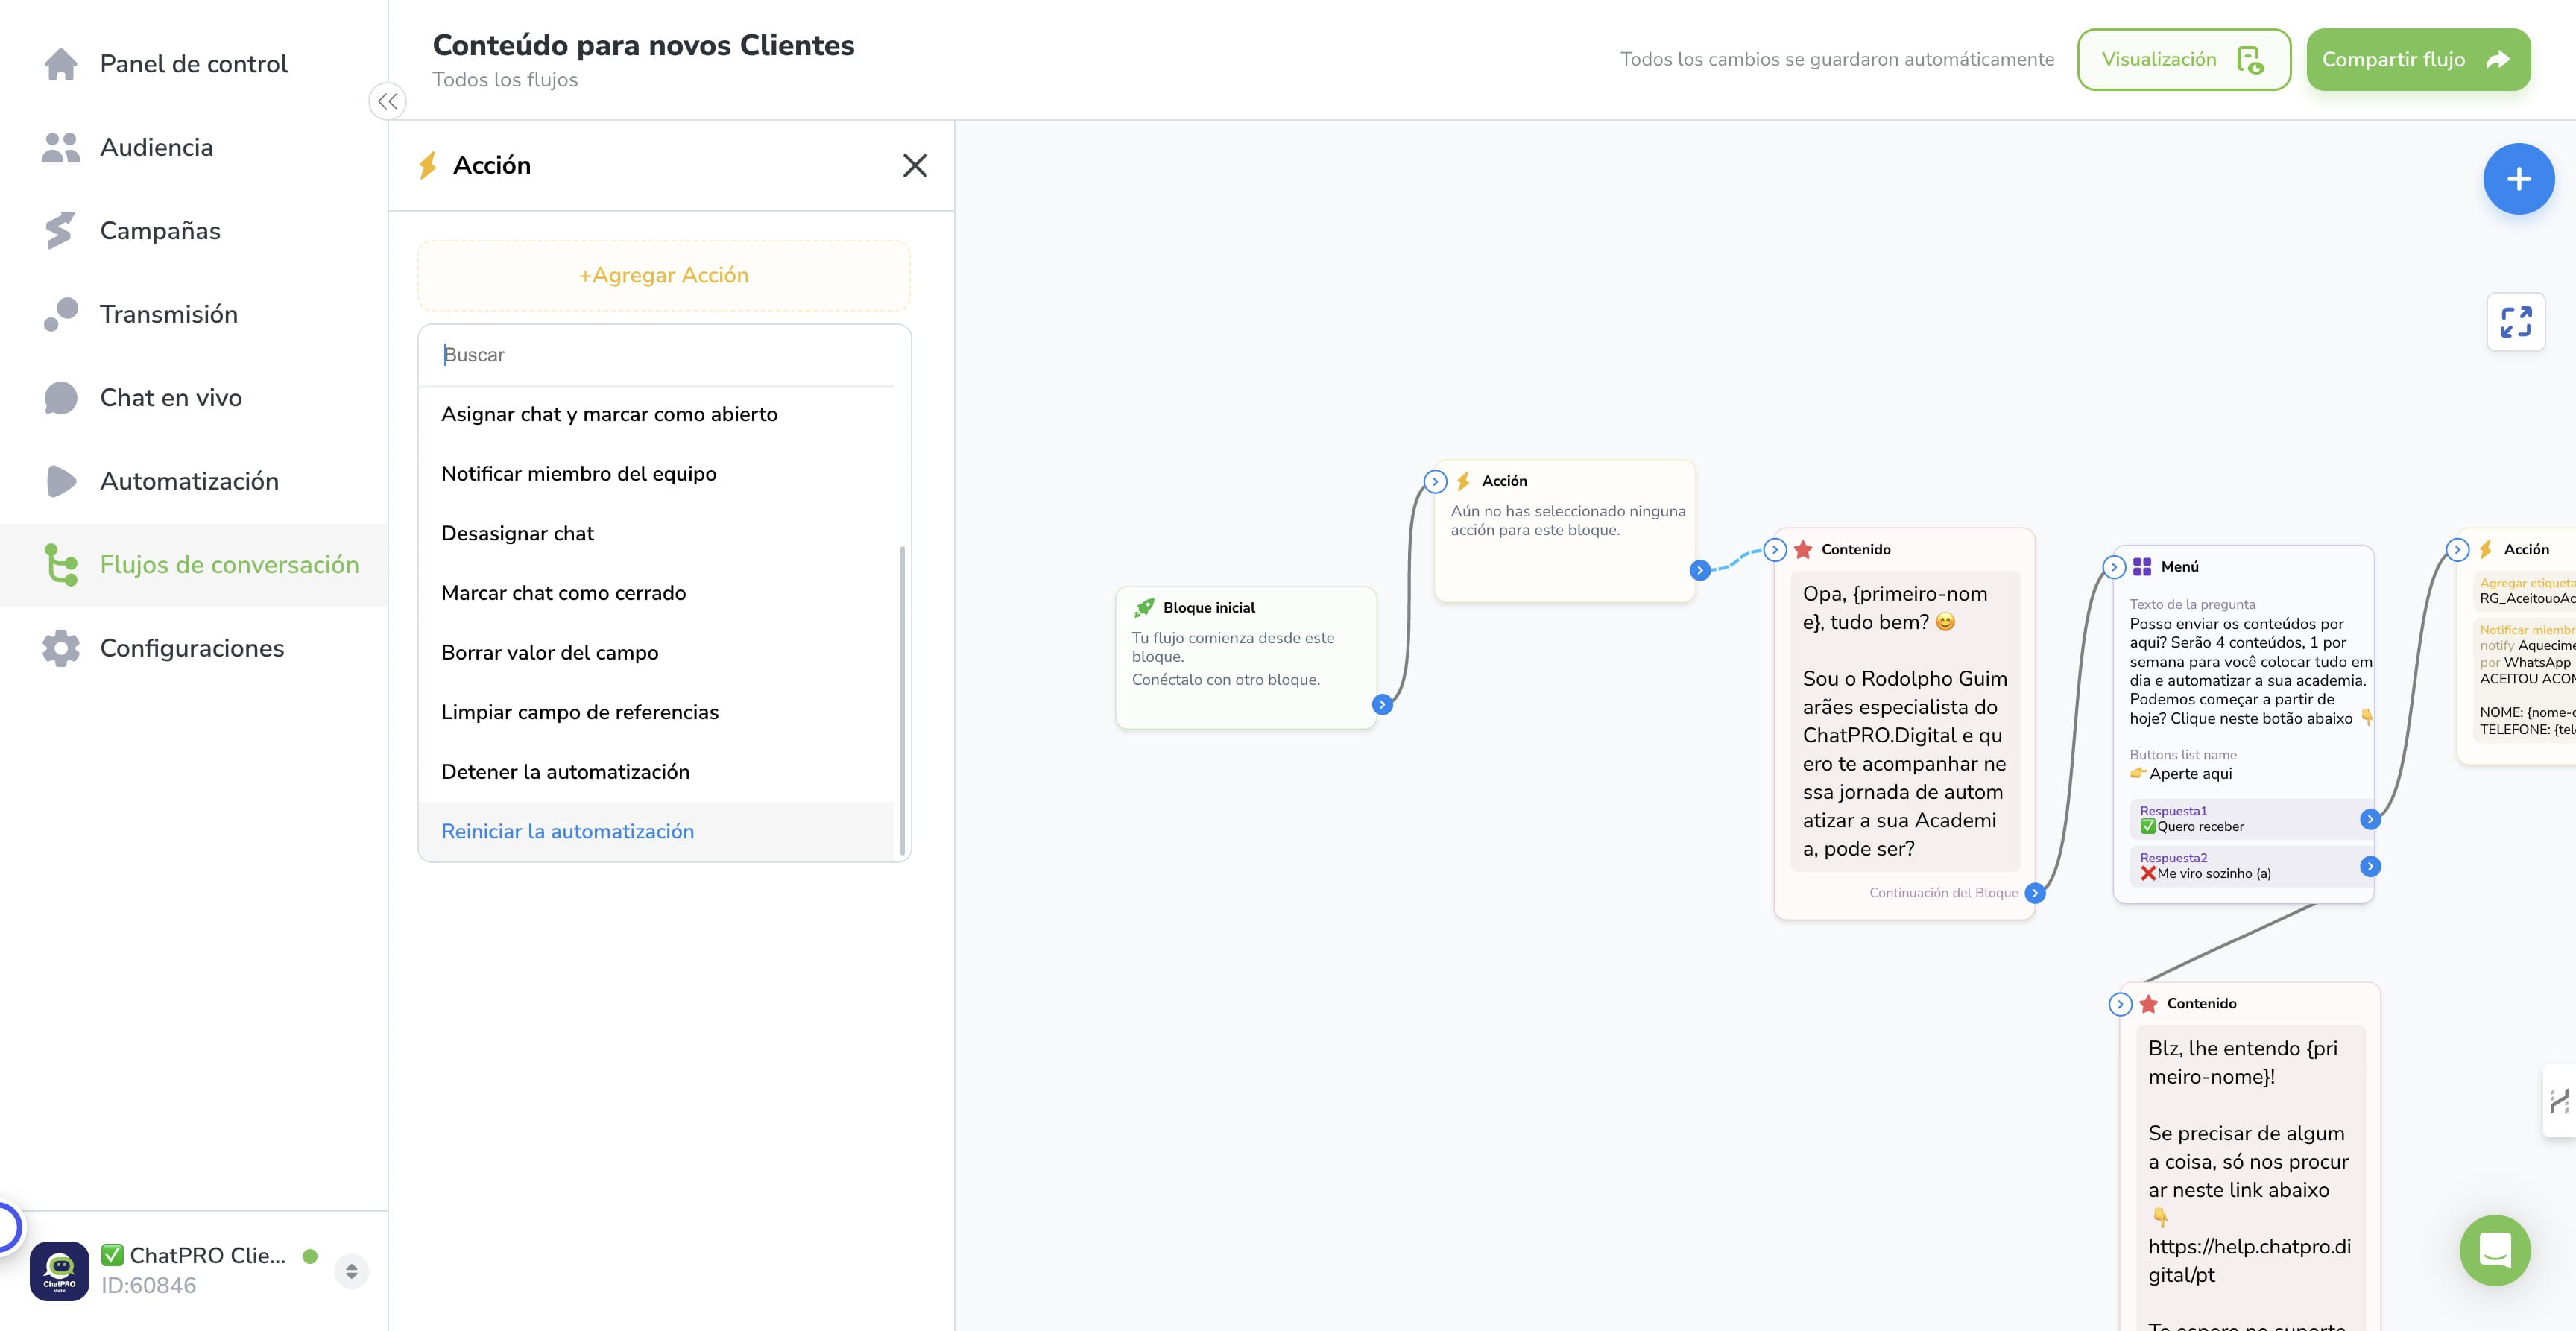Close the Acción panel

[x=915, y=165]
